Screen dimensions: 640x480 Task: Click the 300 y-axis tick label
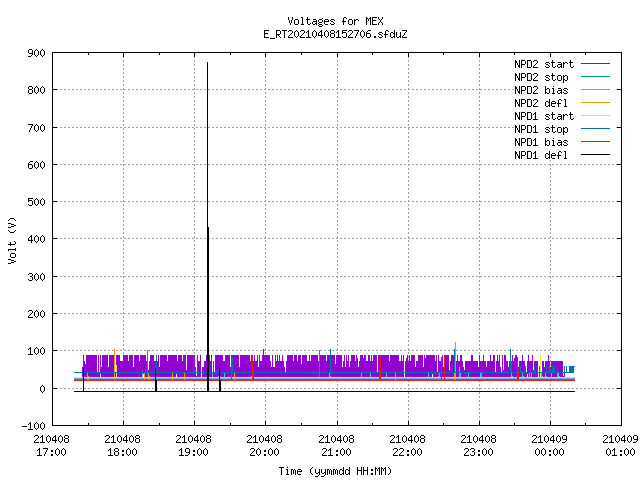(x=36, y=277)
